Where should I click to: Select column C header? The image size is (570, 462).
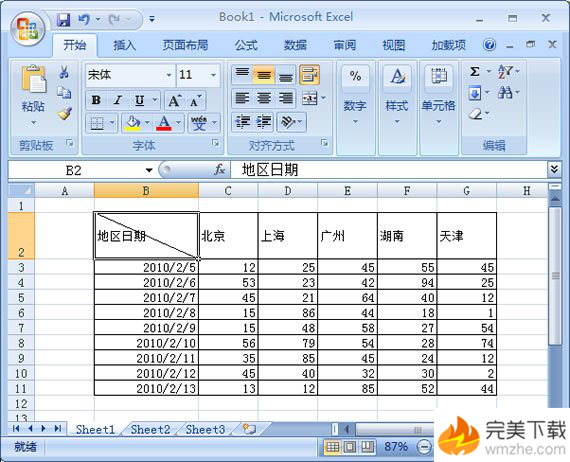pos(228,191)
